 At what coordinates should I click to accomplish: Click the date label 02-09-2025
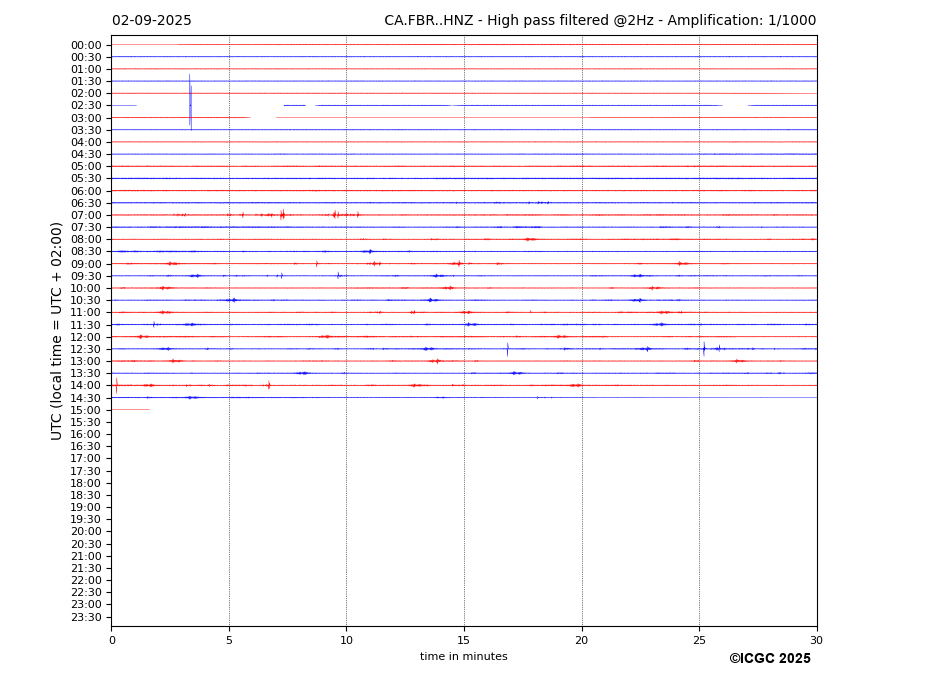point(152,21)
